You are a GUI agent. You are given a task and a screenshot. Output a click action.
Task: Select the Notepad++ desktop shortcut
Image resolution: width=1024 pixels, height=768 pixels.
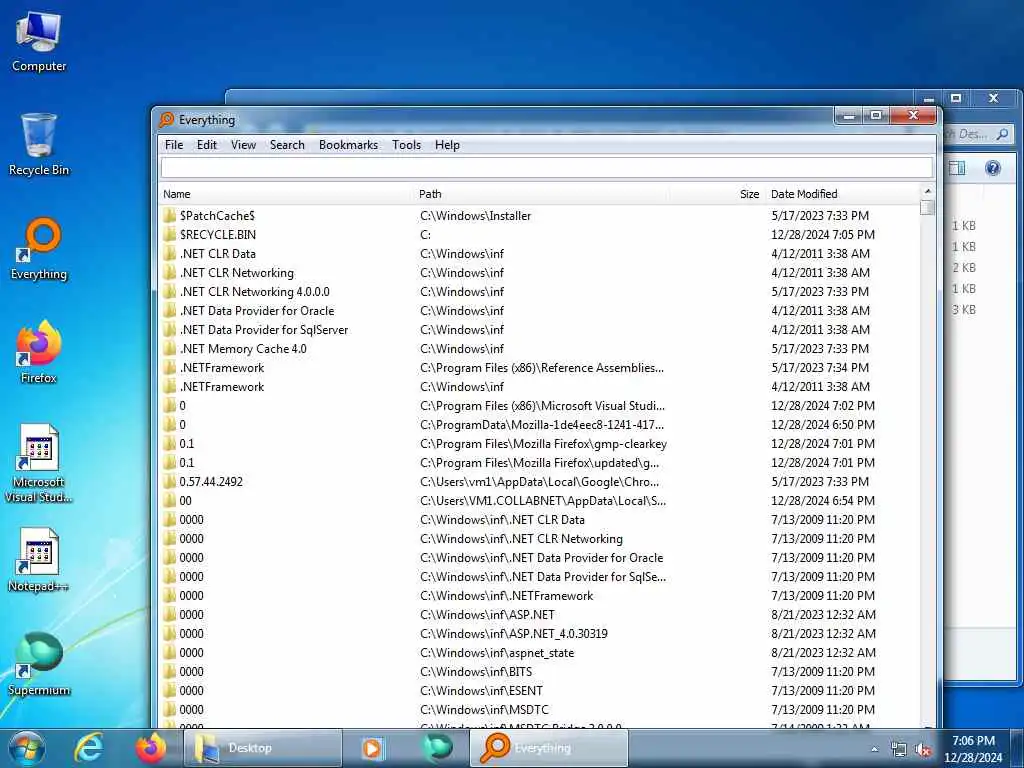tap(39, 560)
